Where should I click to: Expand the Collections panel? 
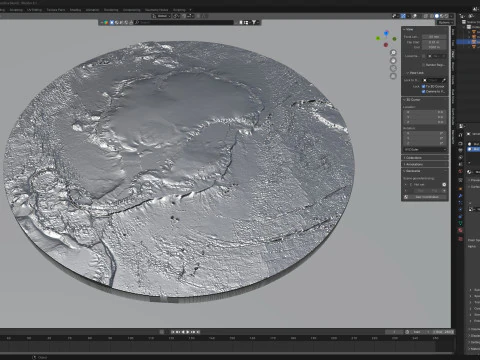pos(425,158)
